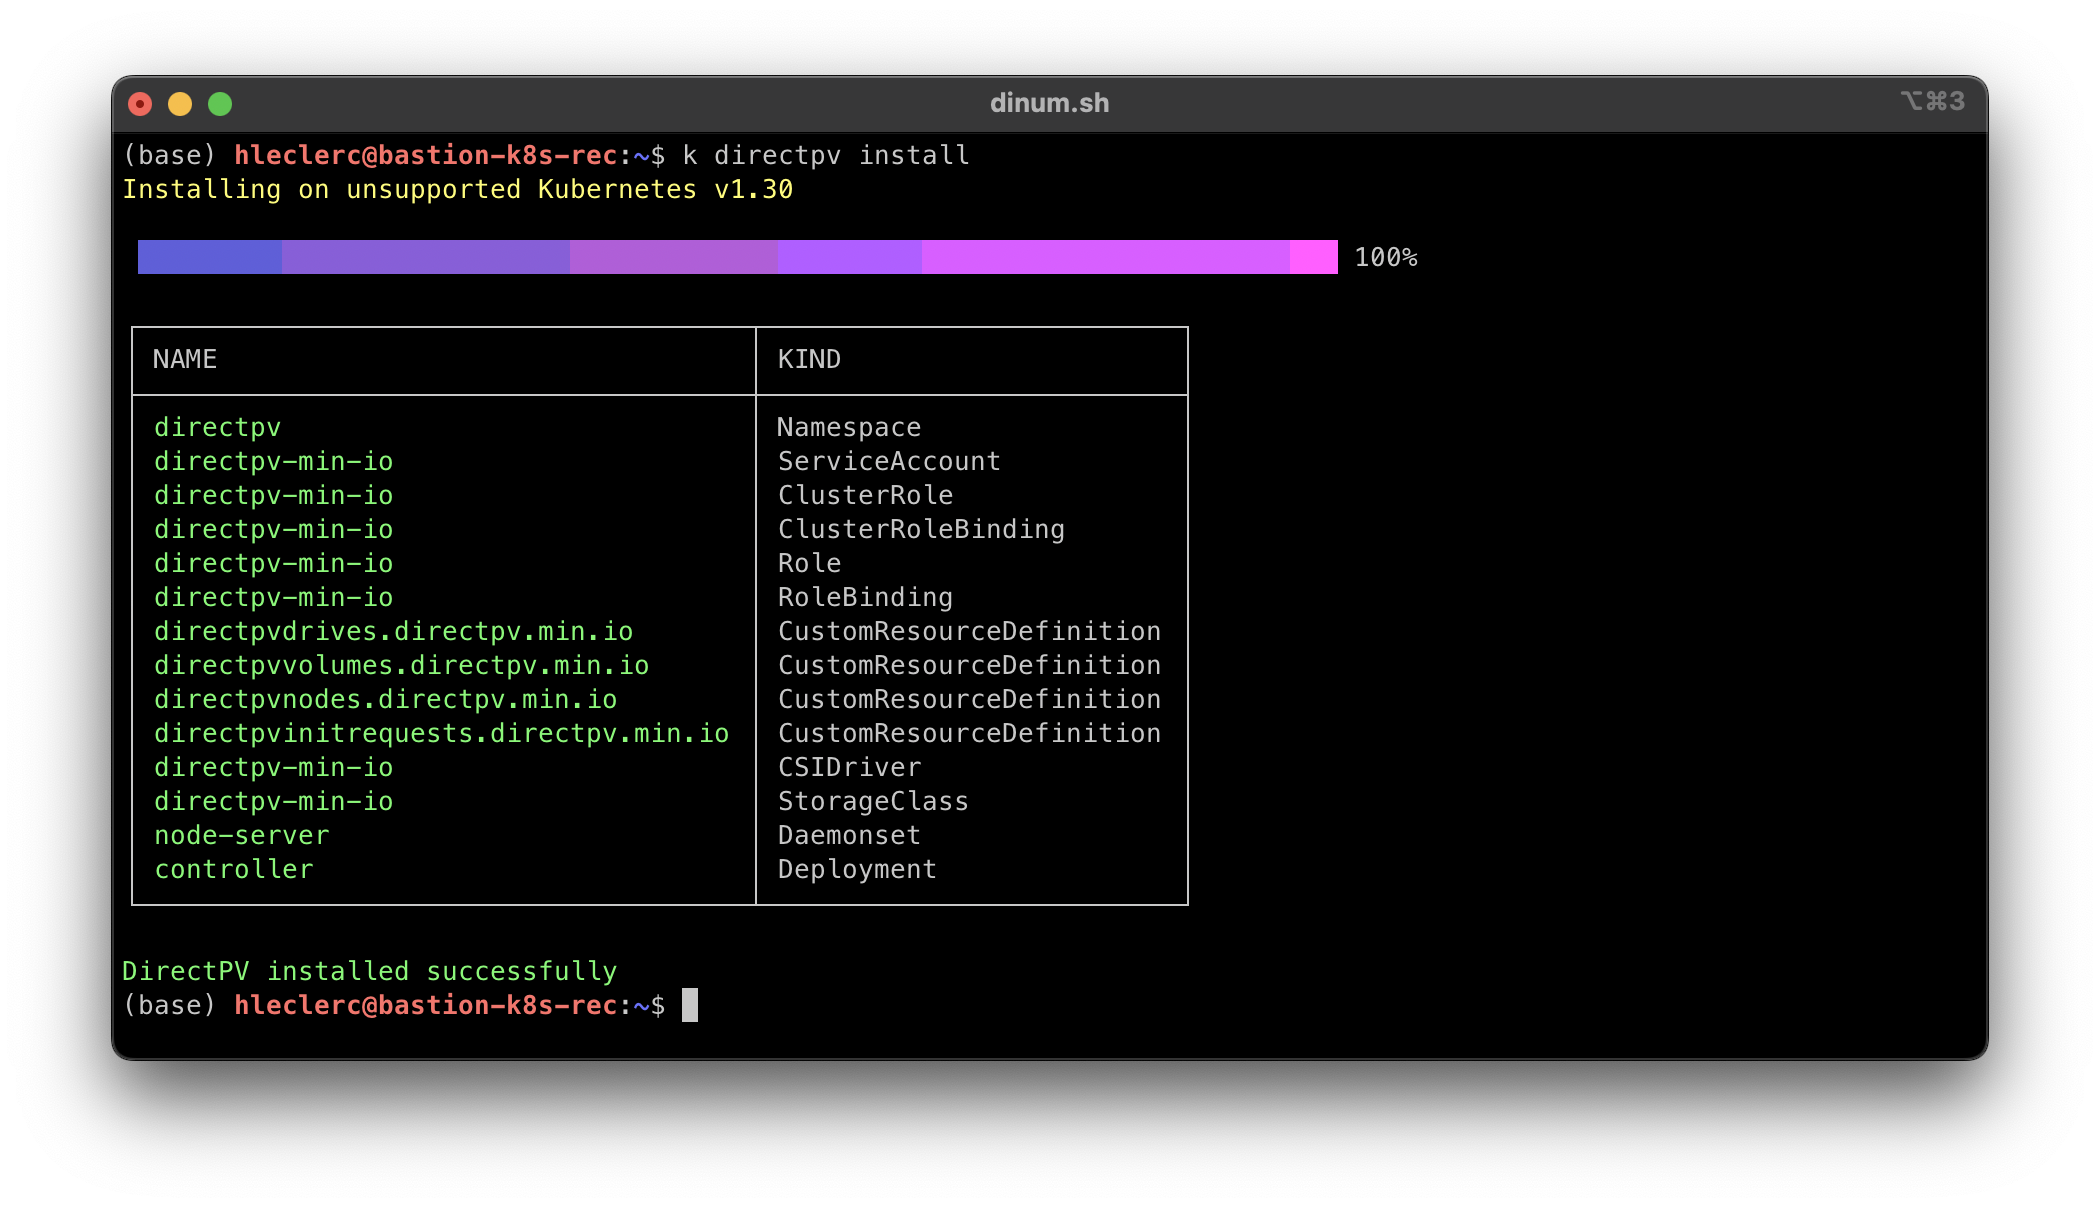Click the NAME column header
2100x1208 pixels.
tap(185, 359)
